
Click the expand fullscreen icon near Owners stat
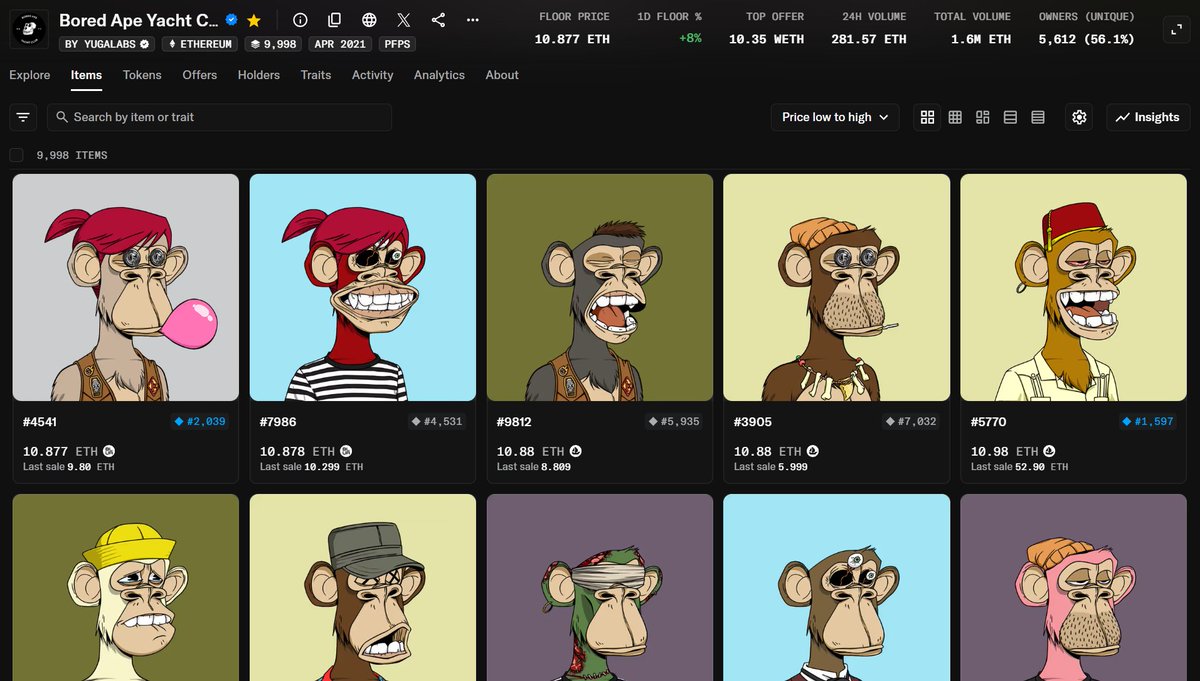pyautogui.click(x=1176, y=30)
